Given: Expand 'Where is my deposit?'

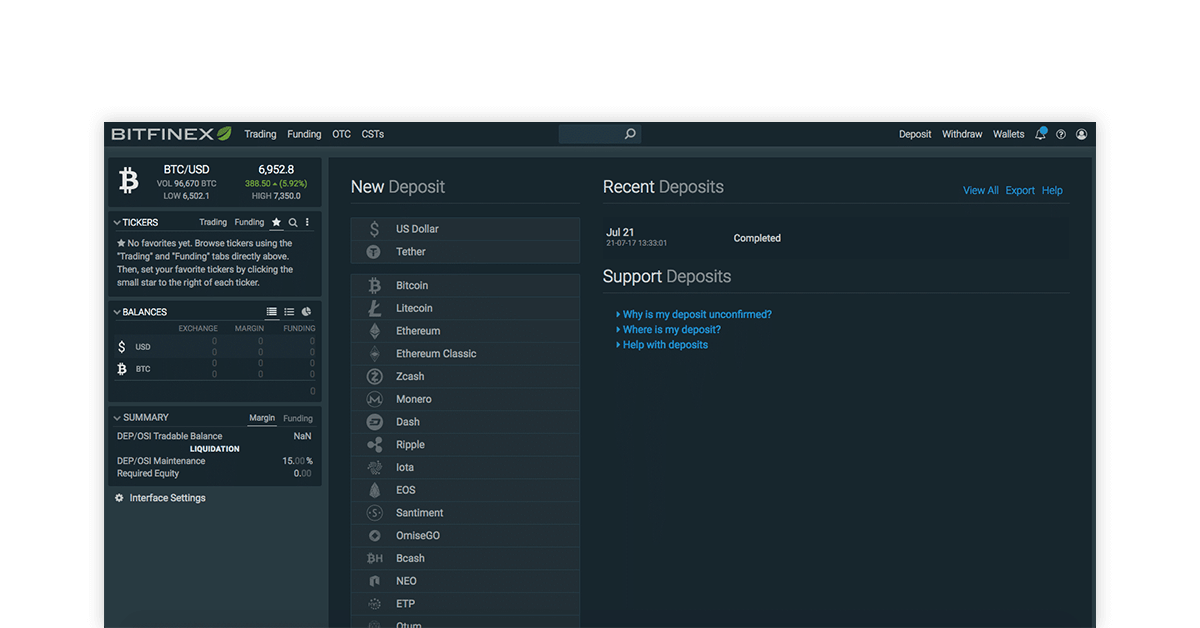Looking at the screenshot, I should (x=671, y=329).
